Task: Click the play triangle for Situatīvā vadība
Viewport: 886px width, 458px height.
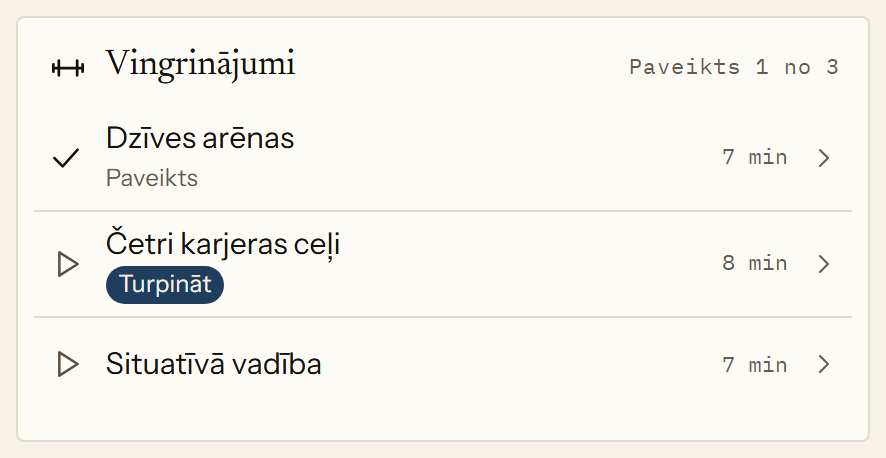Action: pyautogui.click(x=68, y=364)
